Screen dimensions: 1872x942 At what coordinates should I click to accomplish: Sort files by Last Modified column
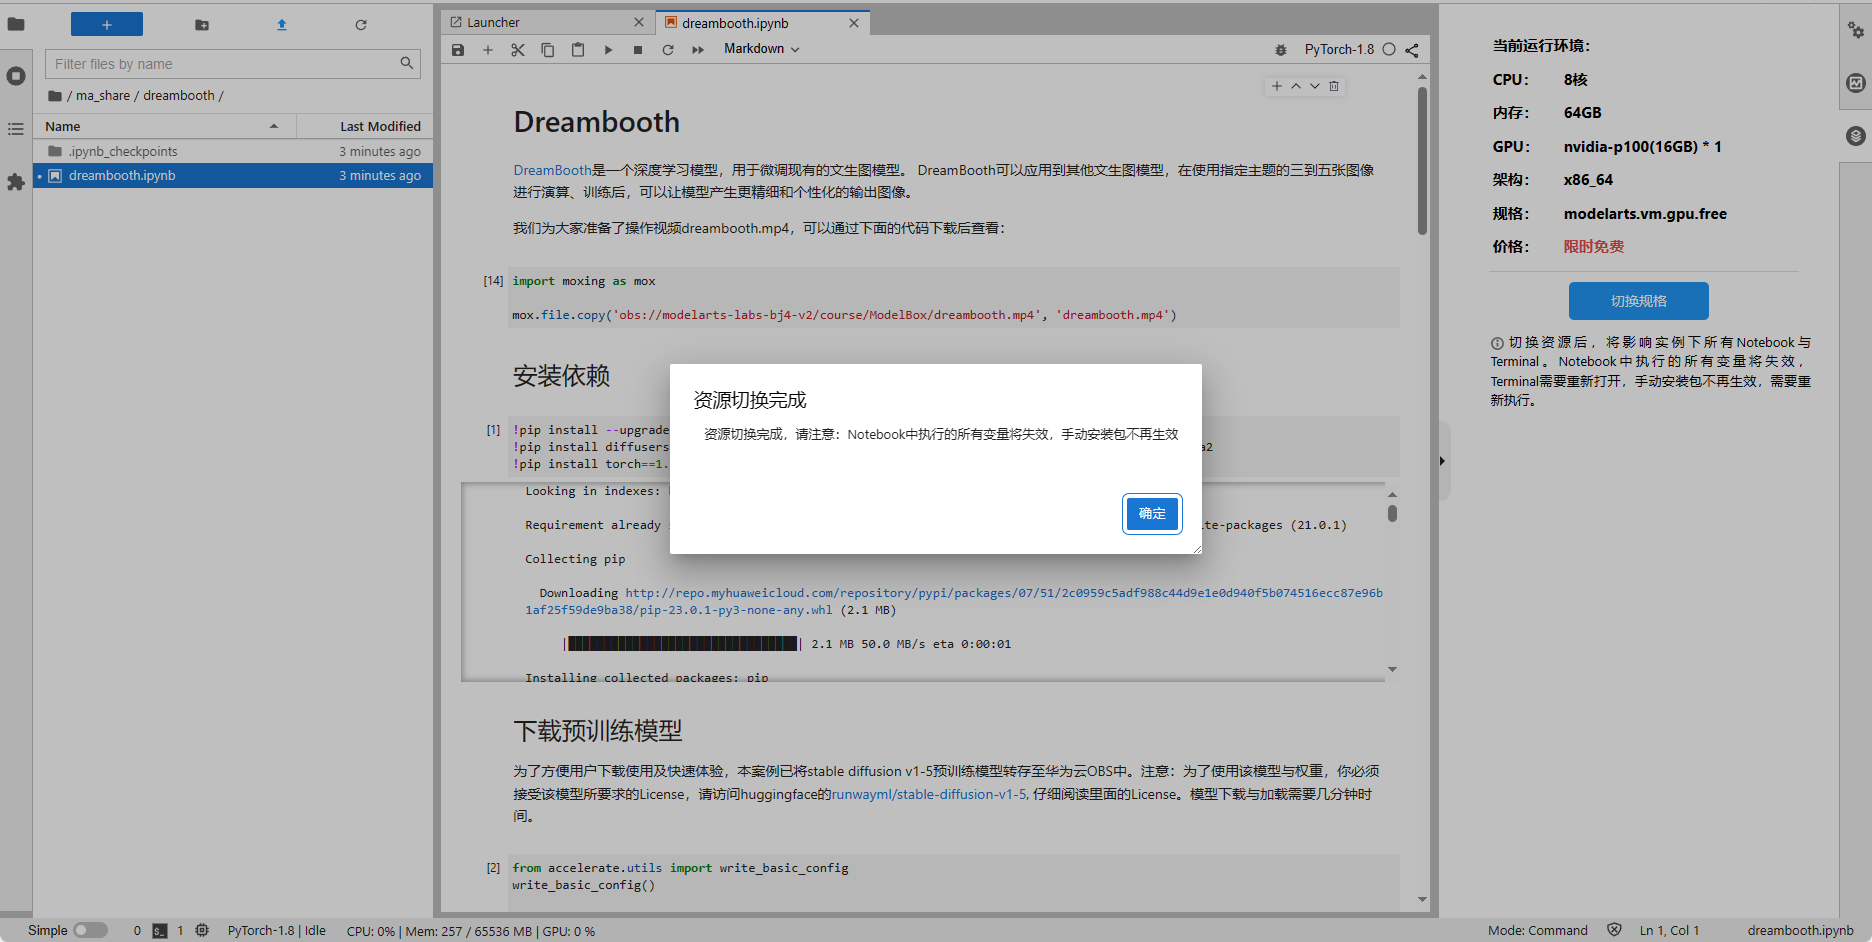click(x=365, y=126)
